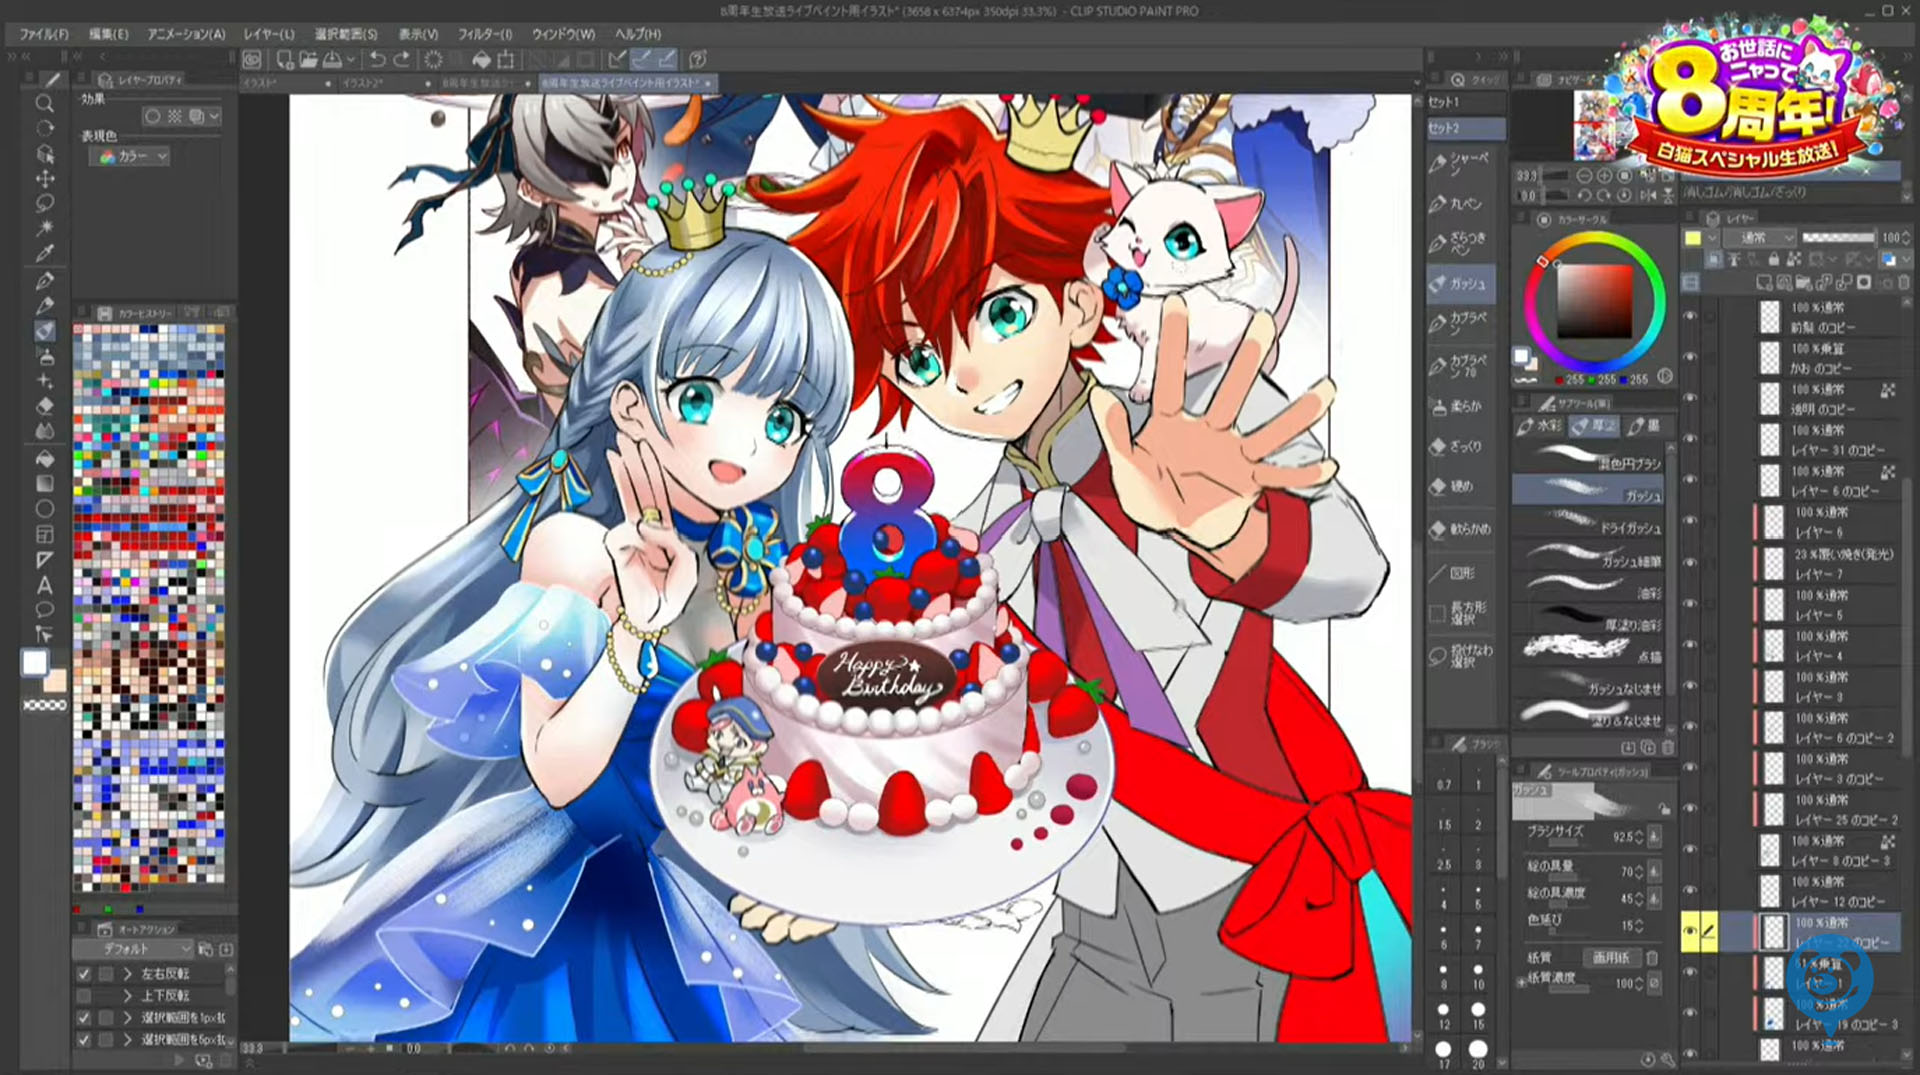Click the New document icon

pos(285,60)
